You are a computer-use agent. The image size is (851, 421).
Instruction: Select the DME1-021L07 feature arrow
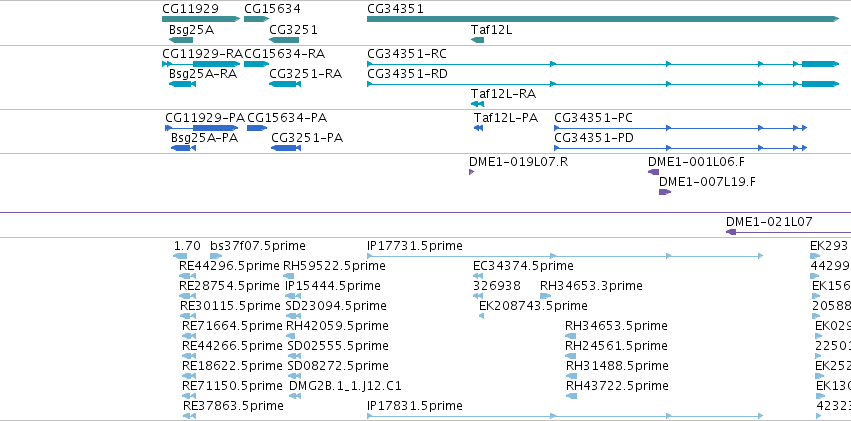point(788,232)
